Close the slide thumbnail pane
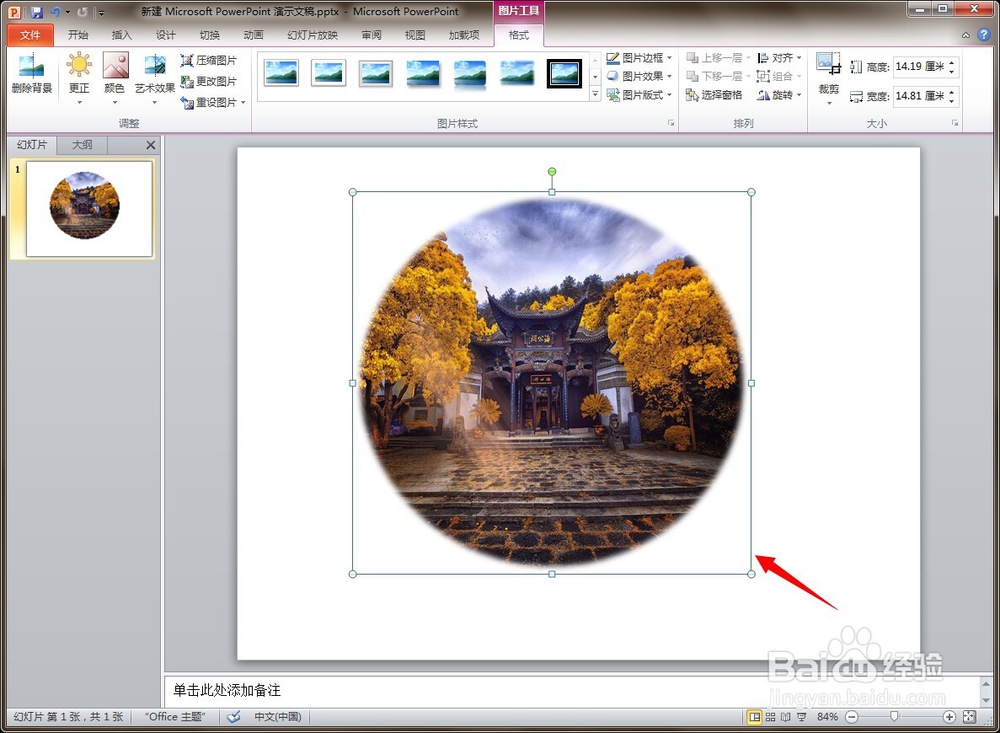 [151, 145]
